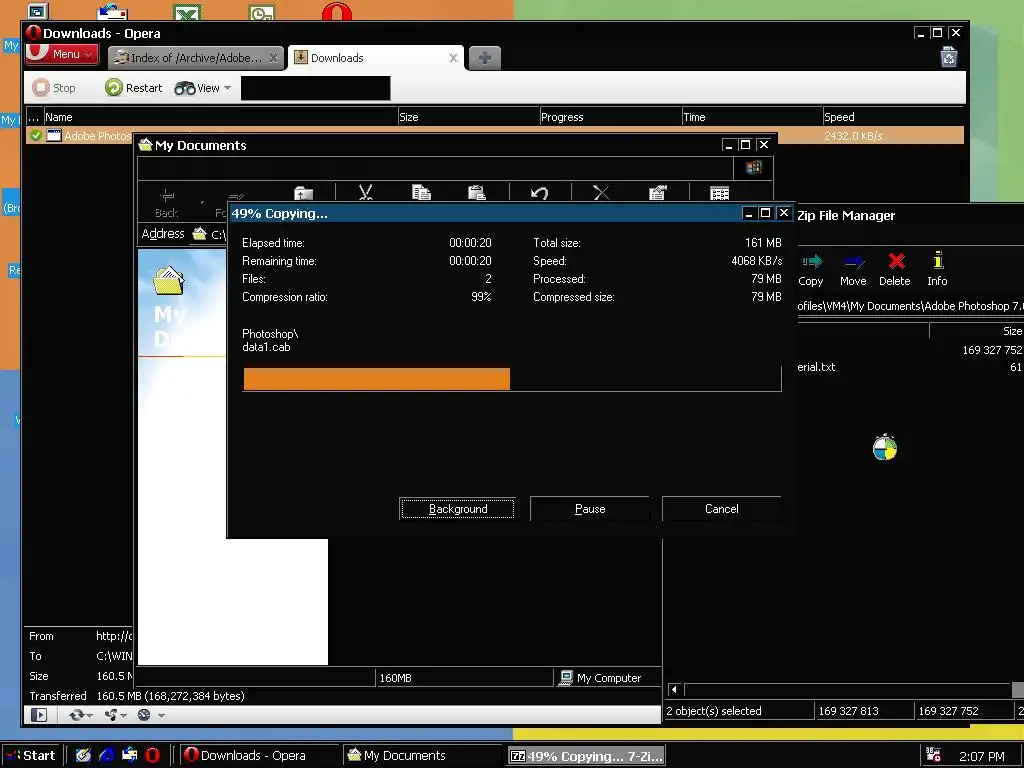Cancel the copying operation
1024x768 pixels.
point(722,509)
